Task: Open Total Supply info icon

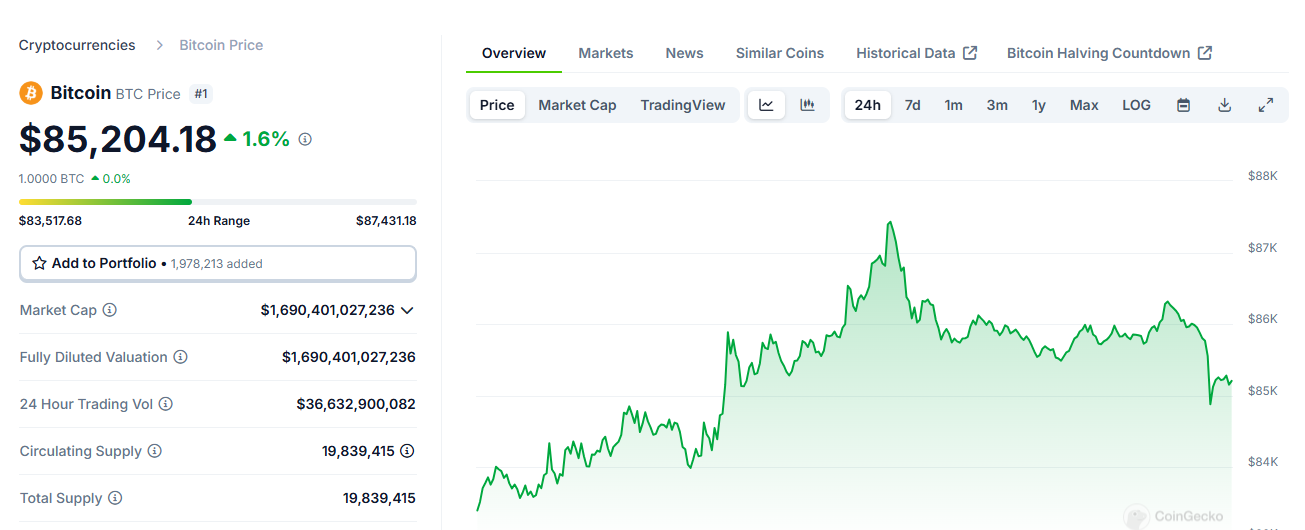Action: (x=115, y=498)
